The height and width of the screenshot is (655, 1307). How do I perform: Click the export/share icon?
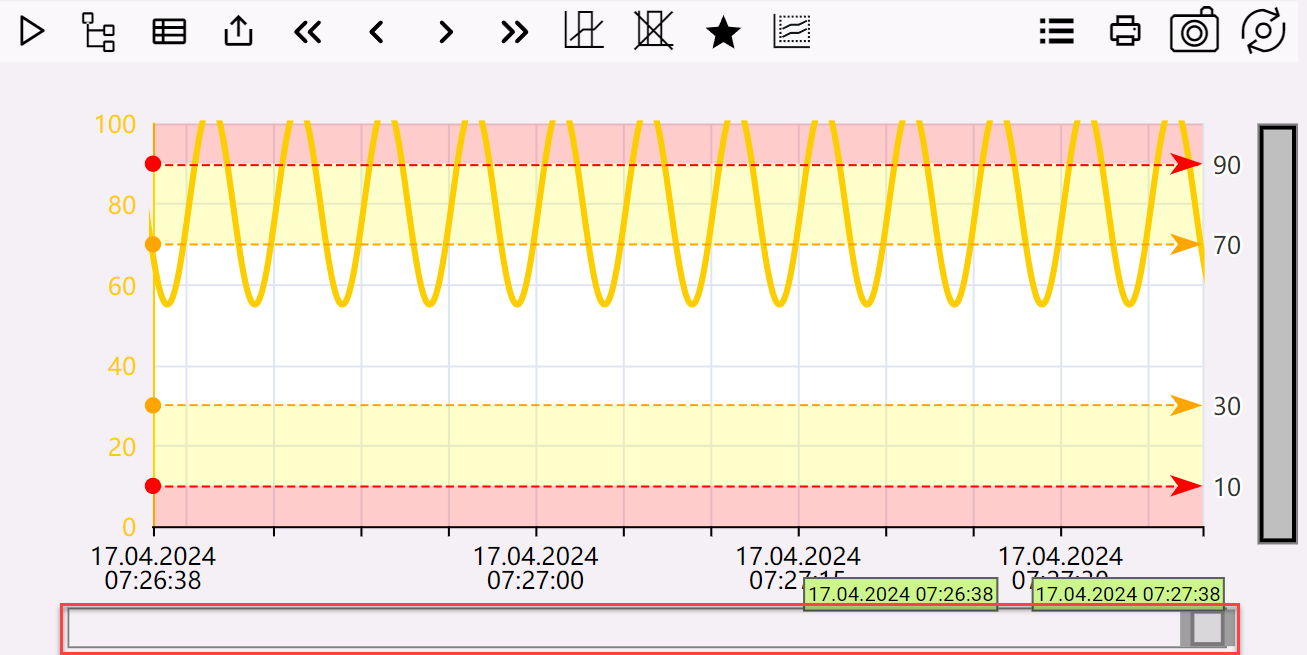(x=238, y=32)
